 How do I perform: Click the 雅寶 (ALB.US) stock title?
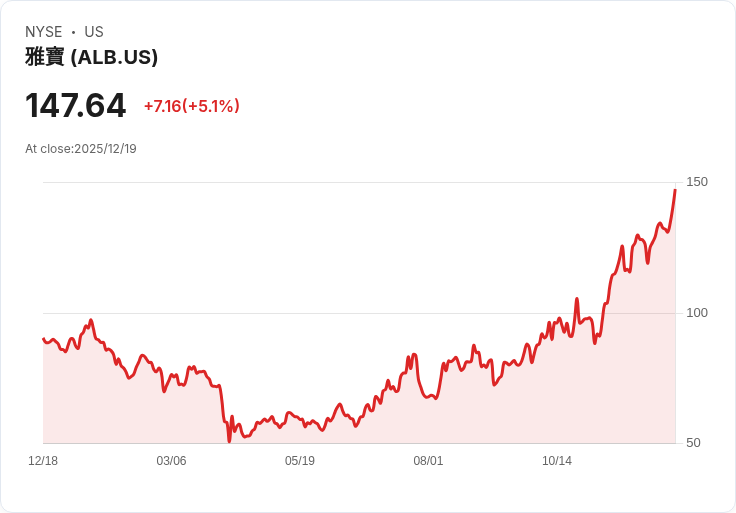pos(91,58)
